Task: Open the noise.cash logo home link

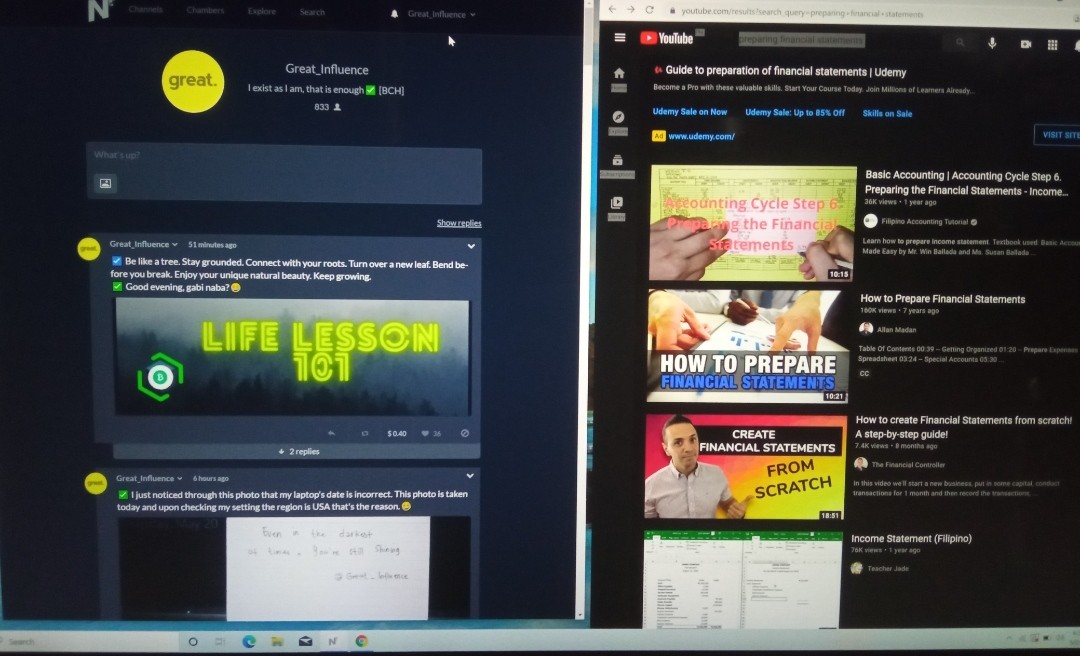Action: click(x=101, y=10)
